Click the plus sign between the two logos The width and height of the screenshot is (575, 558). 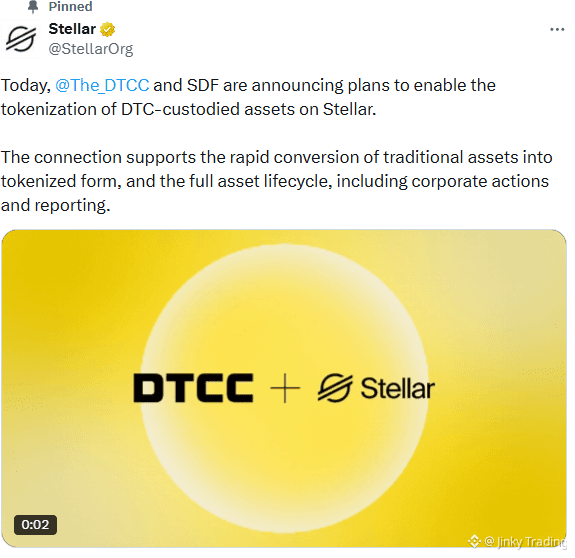(285, 388)
